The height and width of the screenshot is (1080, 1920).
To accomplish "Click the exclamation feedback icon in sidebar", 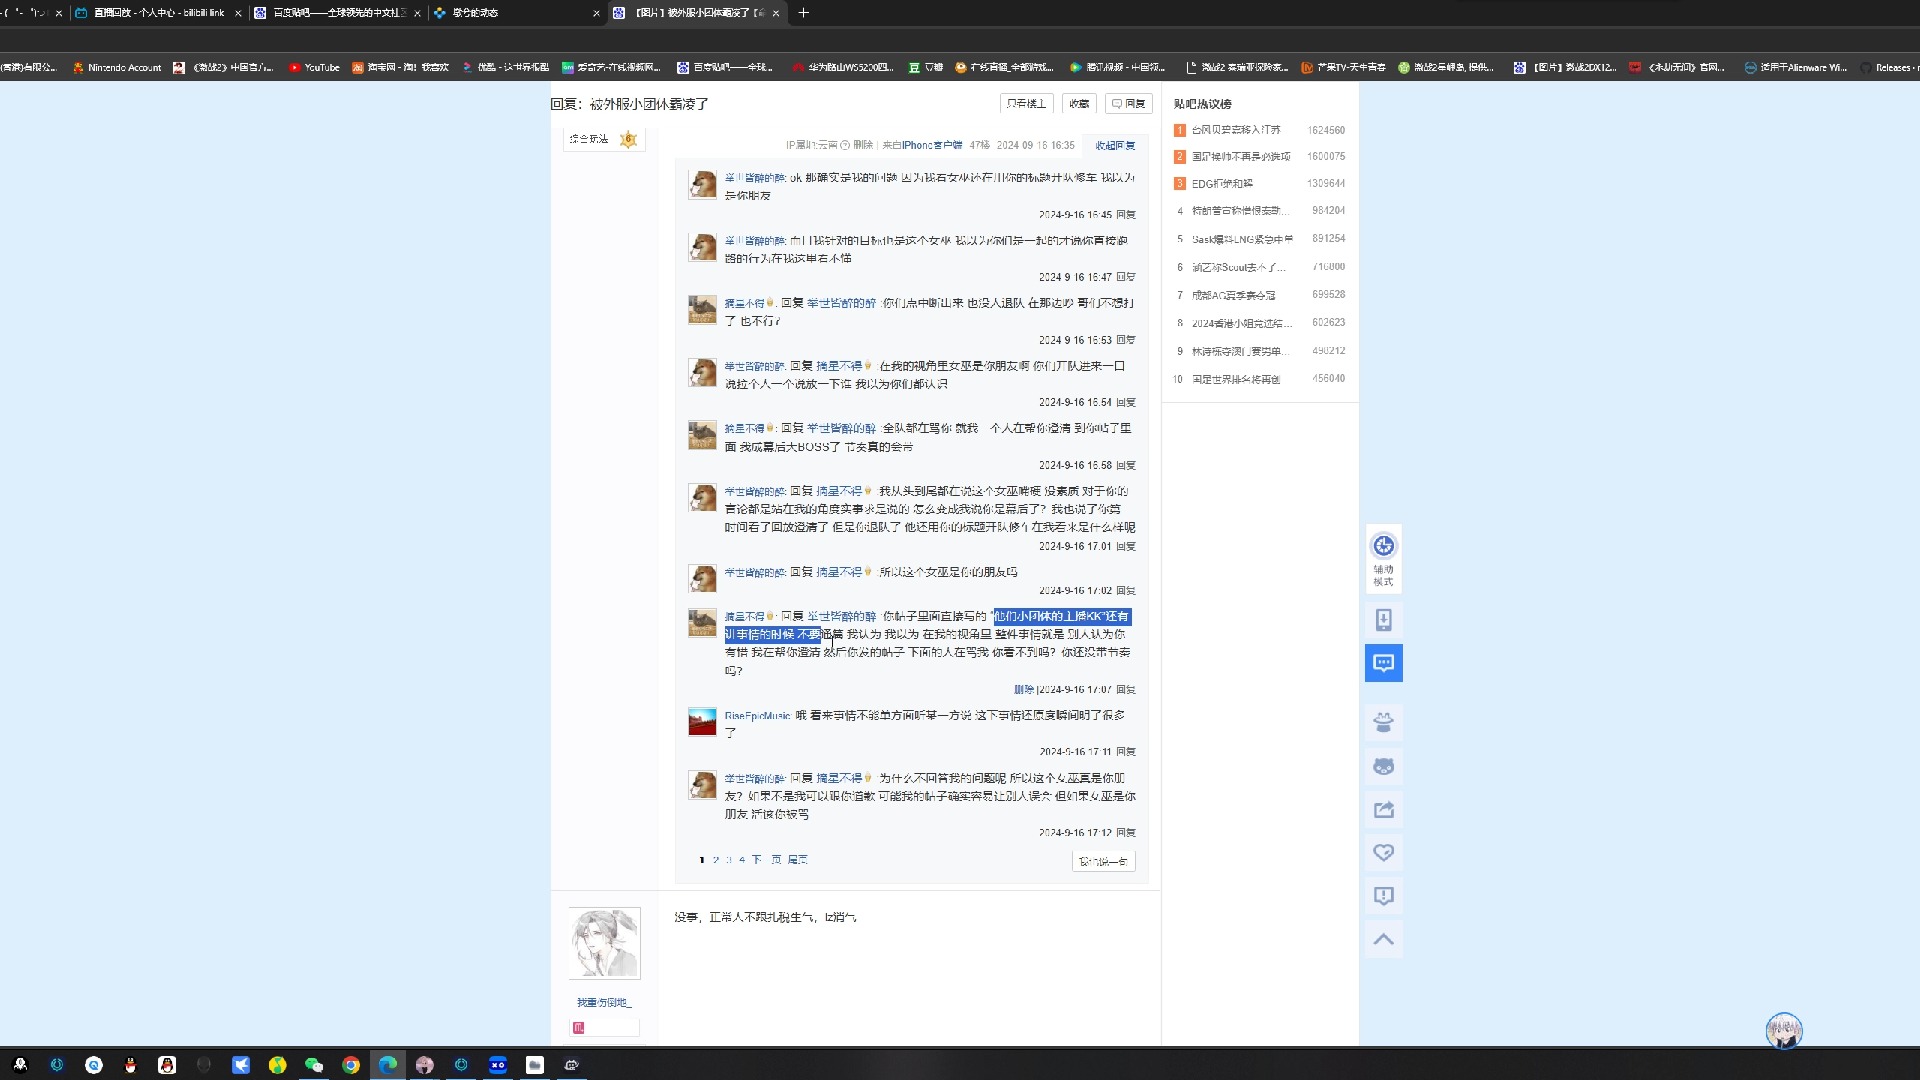I will pos(1383,896).
